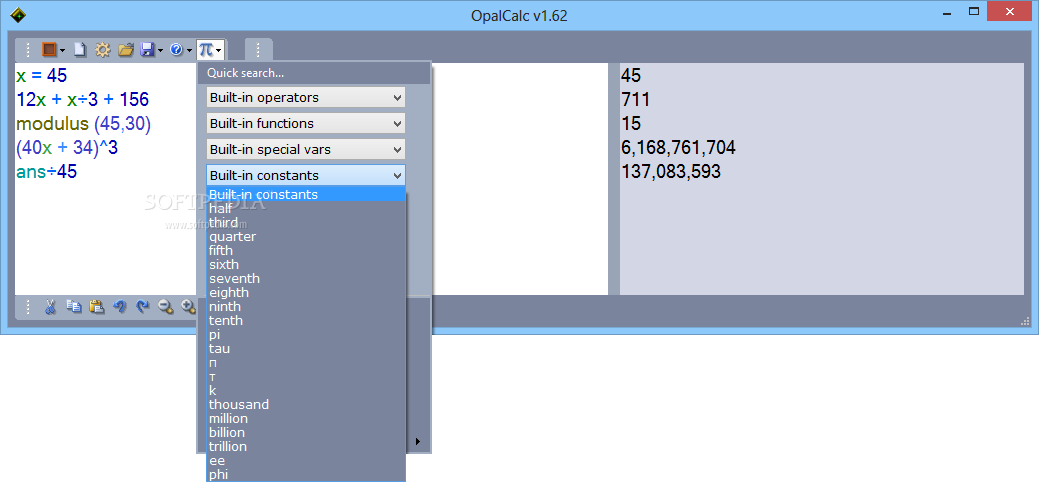
Task: Open settings with the gear icon
Action: [102, 49]
